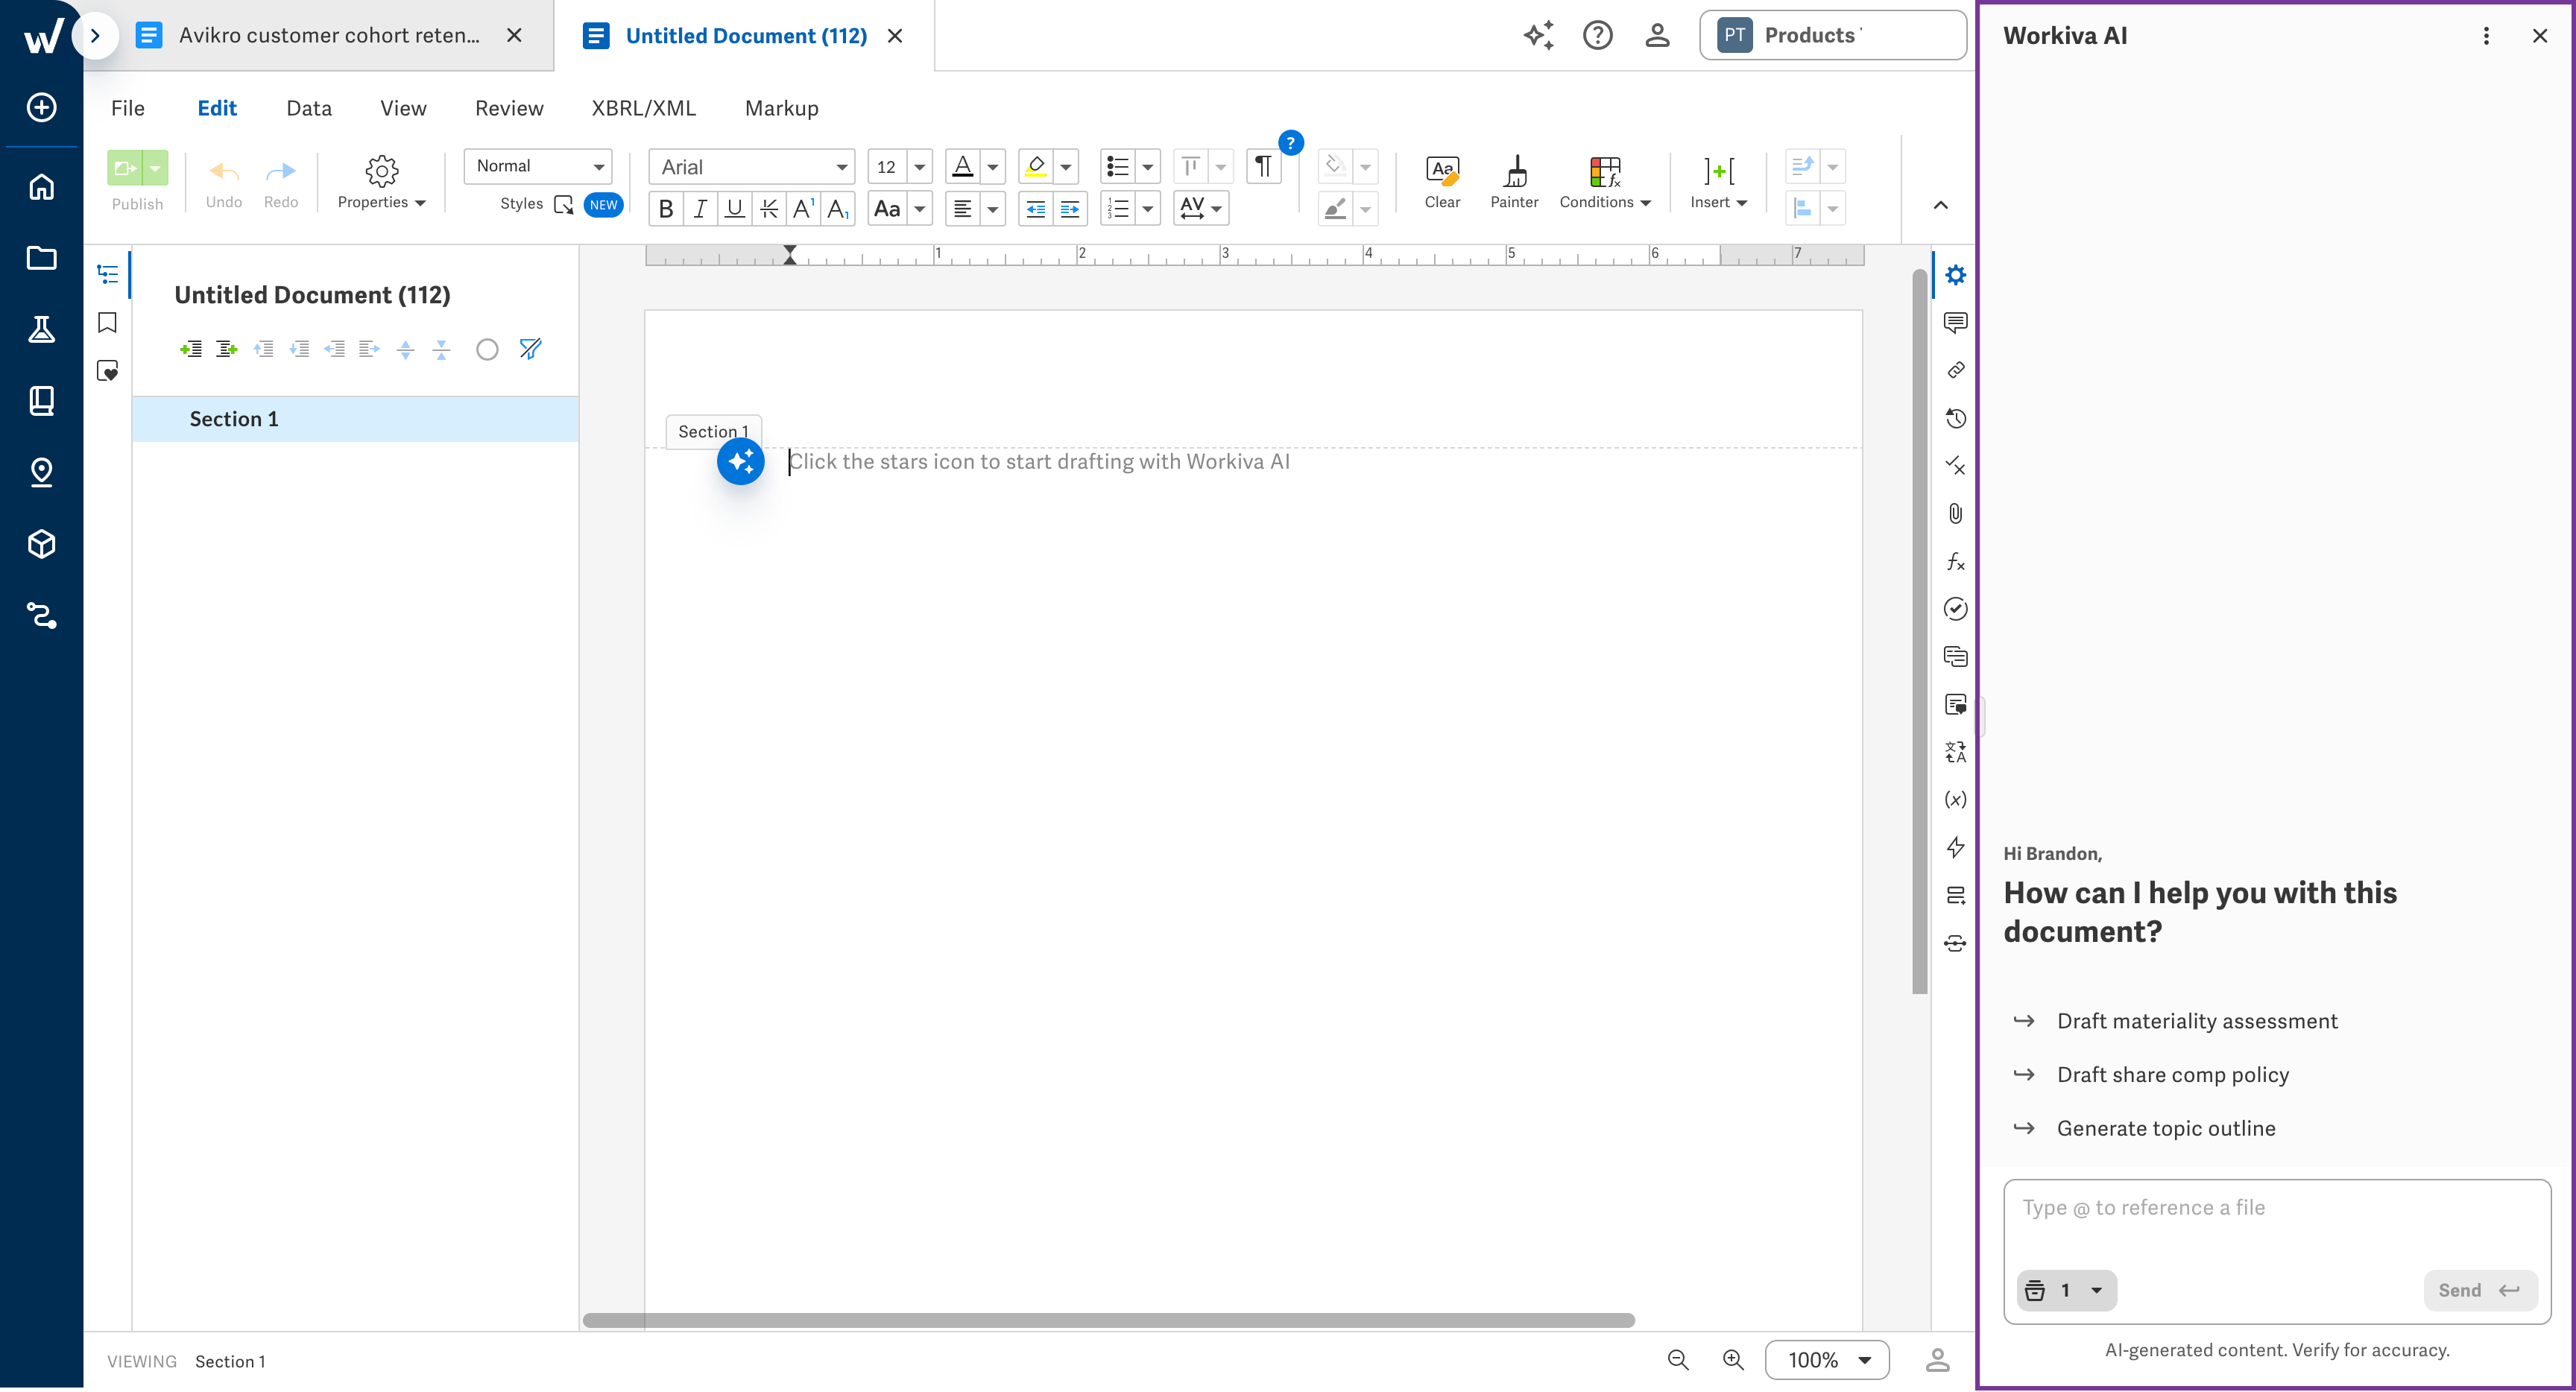The image size is (2576, 1392).
Task: Open the Automations lightning bolt icon
Action: (1955, 847)
